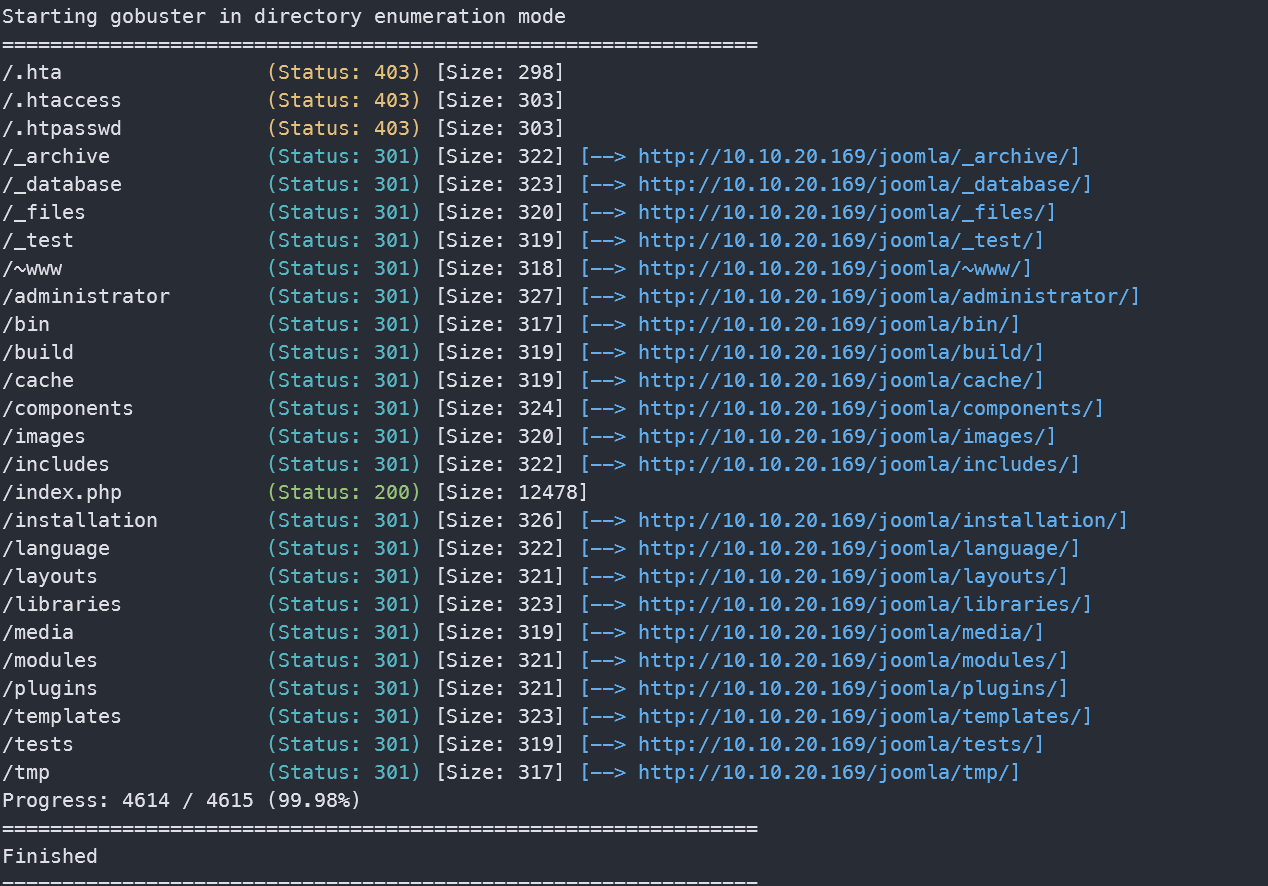Open the joomla/libraries/ URL
The width and height of the screenshot is (1268, 886).
point(860,604)
